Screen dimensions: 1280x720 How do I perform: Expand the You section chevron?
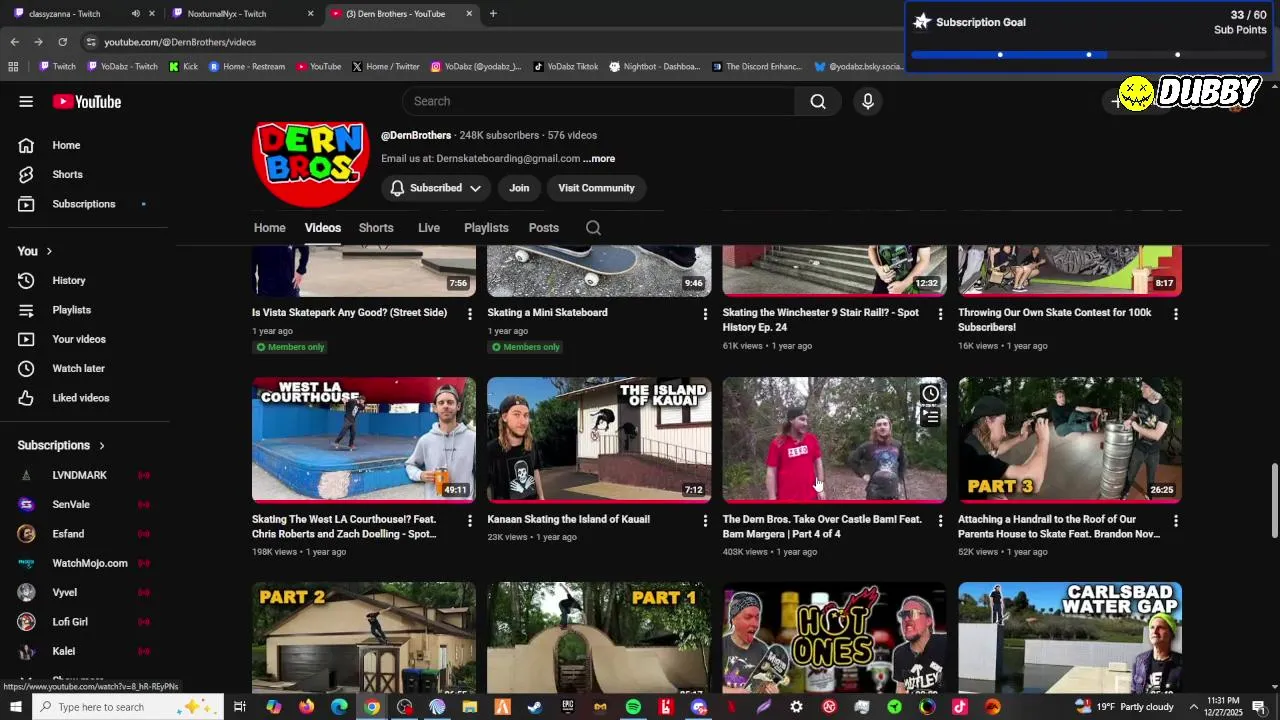point(49,251)
